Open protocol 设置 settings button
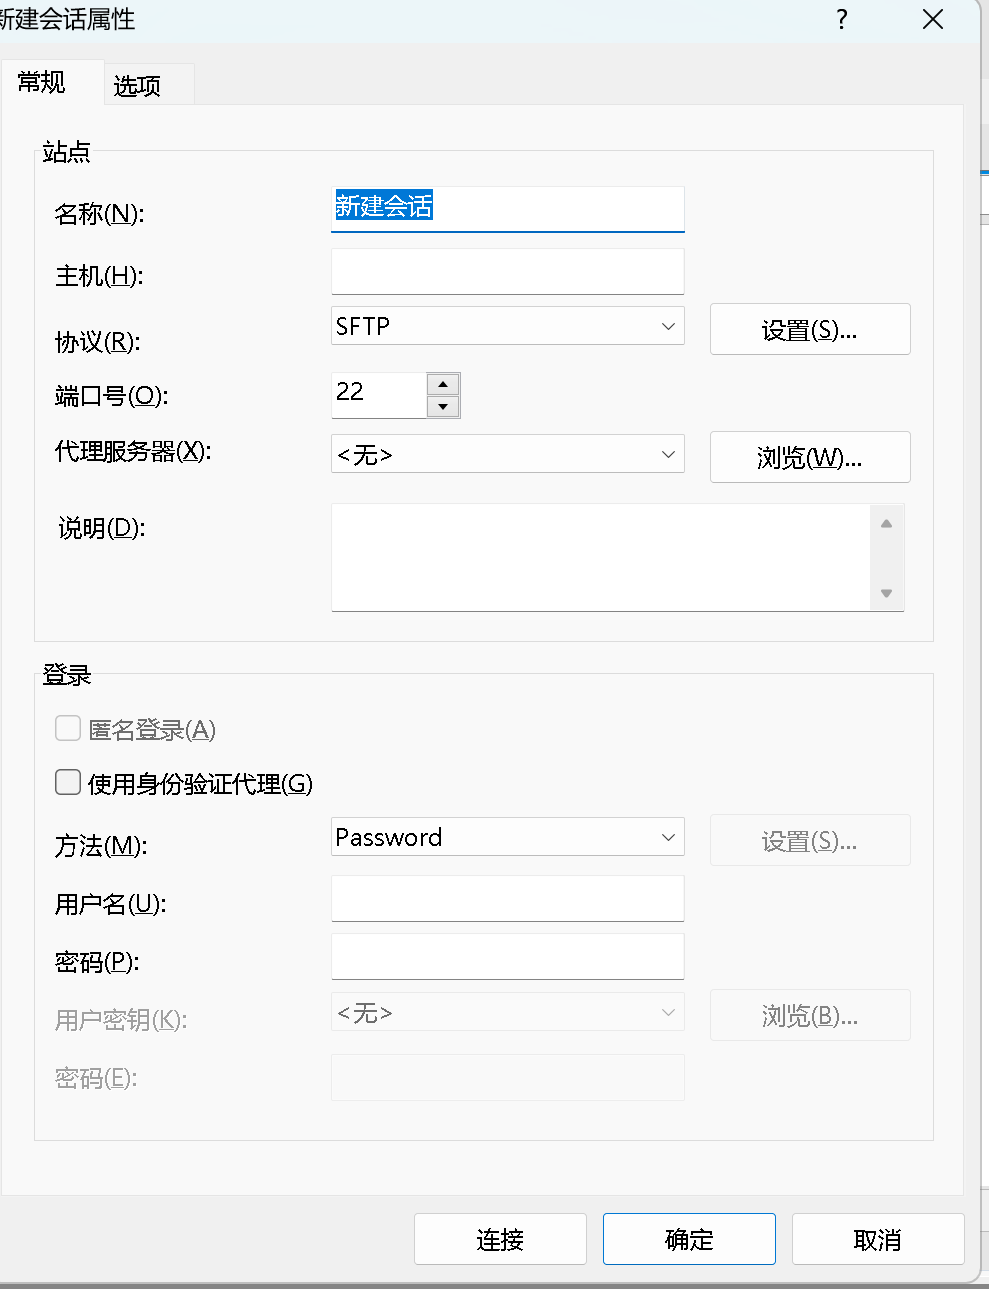Viewport: 989px width, 1289px height. (809, 330)
